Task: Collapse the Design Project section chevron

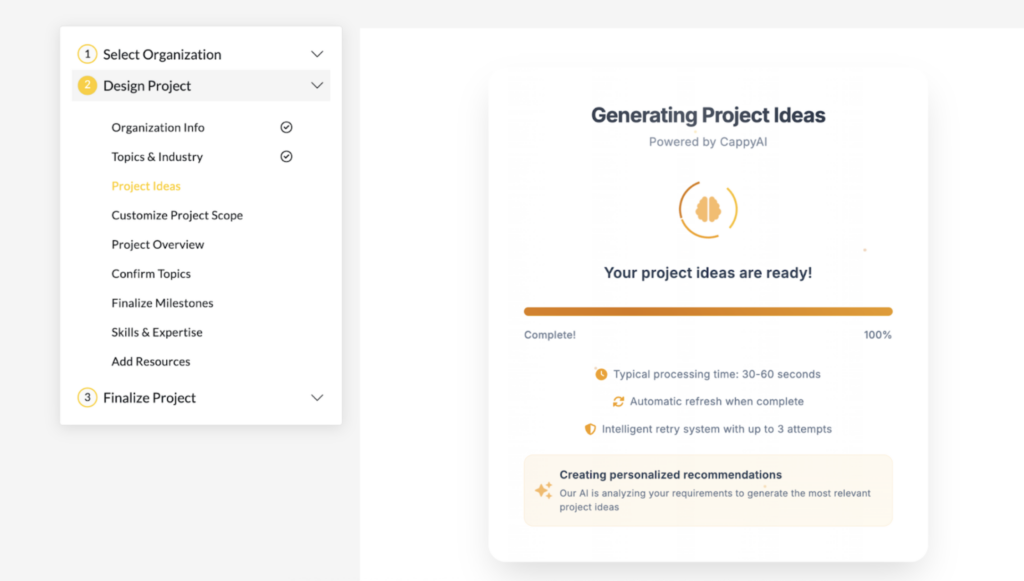Action: tap(317, 86)
